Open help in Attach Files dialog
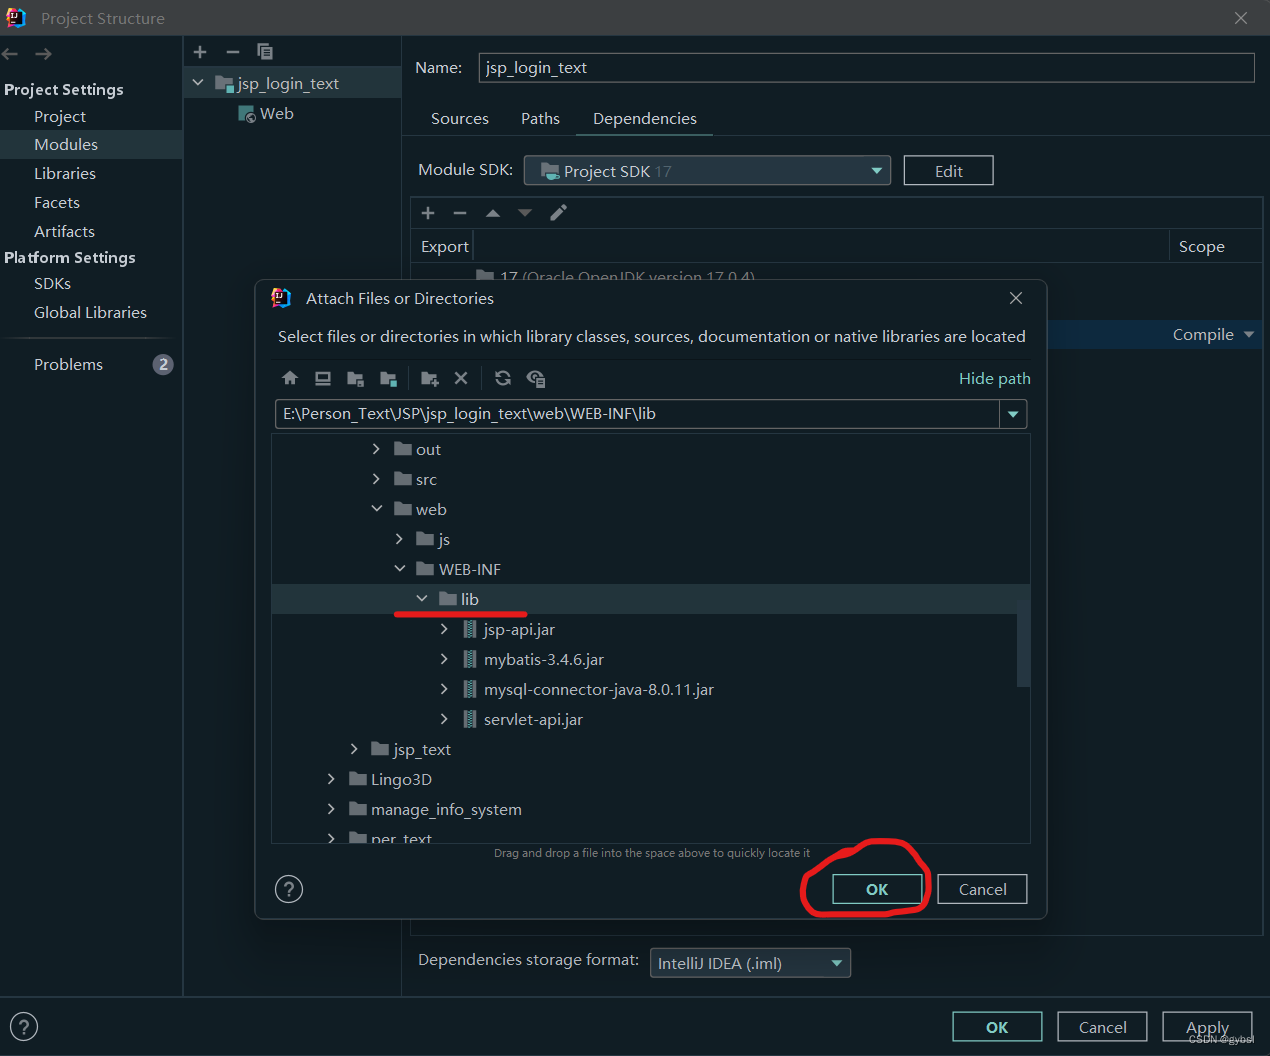 pyautogui.click(x=289, y=889)
